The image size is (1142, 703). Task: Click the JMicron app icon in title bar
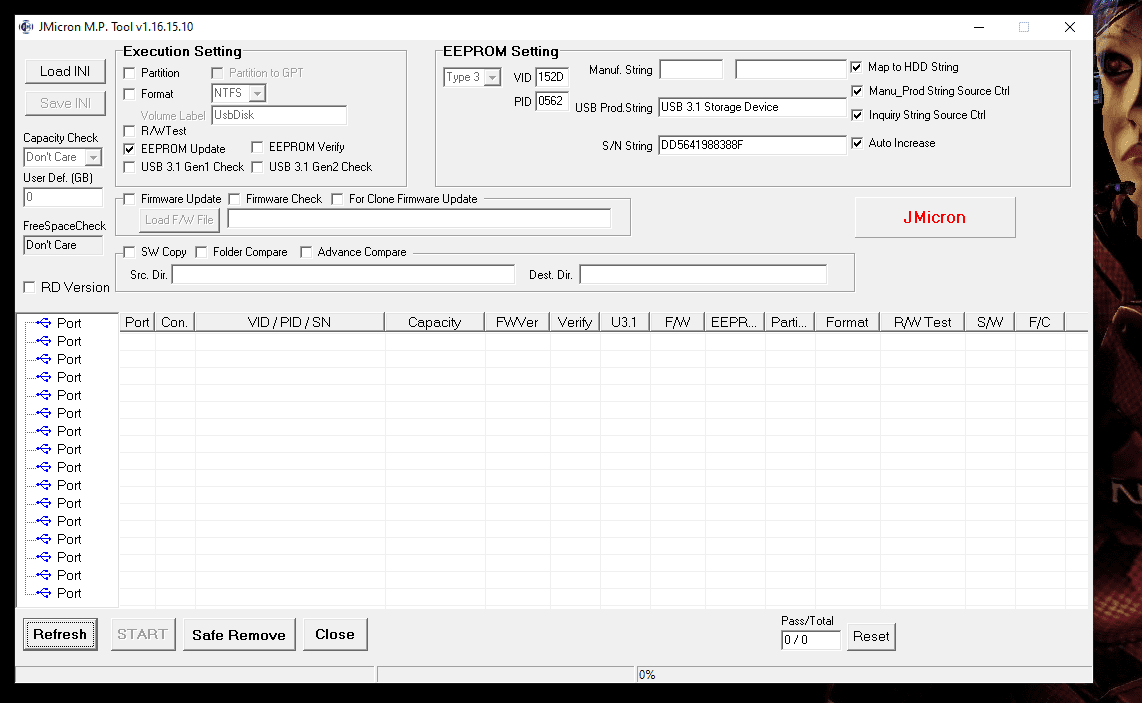[x=26, y=27]
